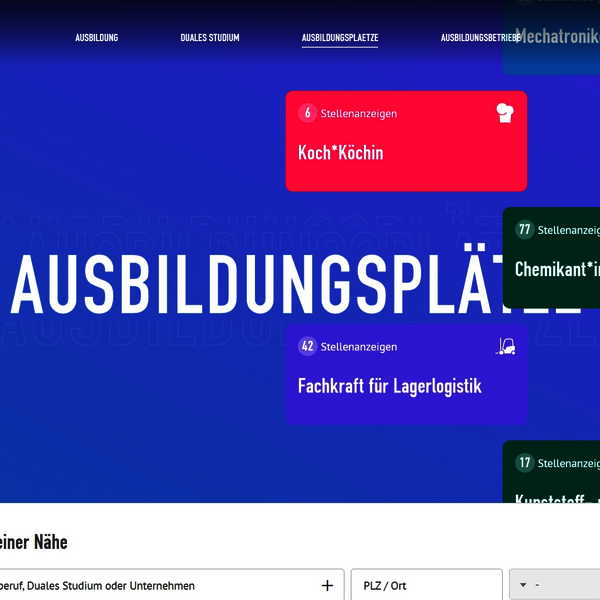This screenshot has height=600, width=600.
Task: Click the 17 job count badge
Action: (x=524, y=463)
